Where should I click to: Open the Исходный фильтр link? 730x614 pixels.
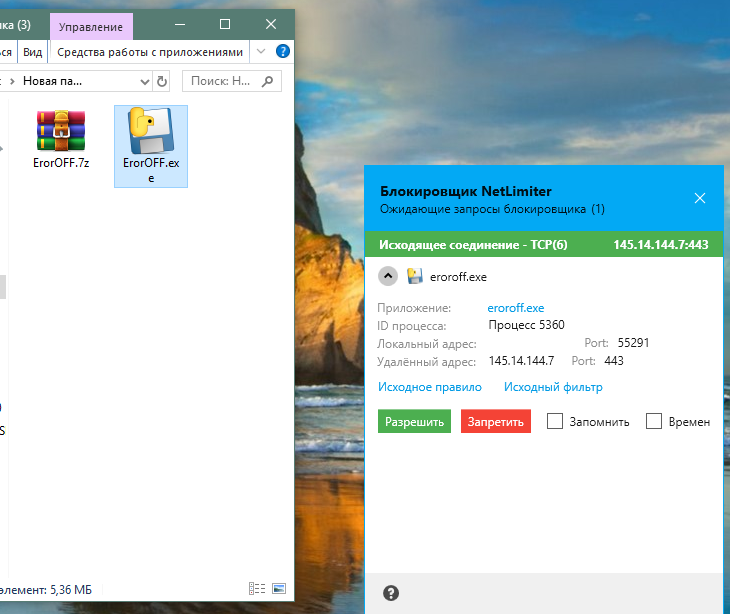(553, 387)
